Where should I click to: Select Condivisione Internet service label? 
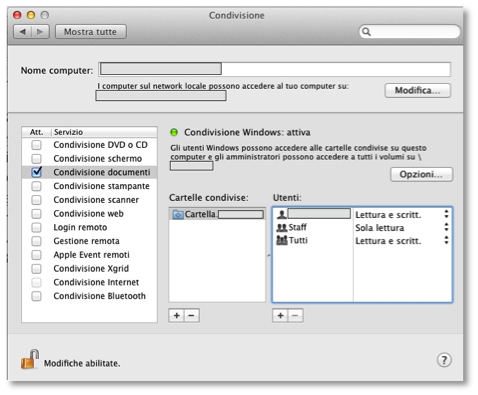[96, 282]
